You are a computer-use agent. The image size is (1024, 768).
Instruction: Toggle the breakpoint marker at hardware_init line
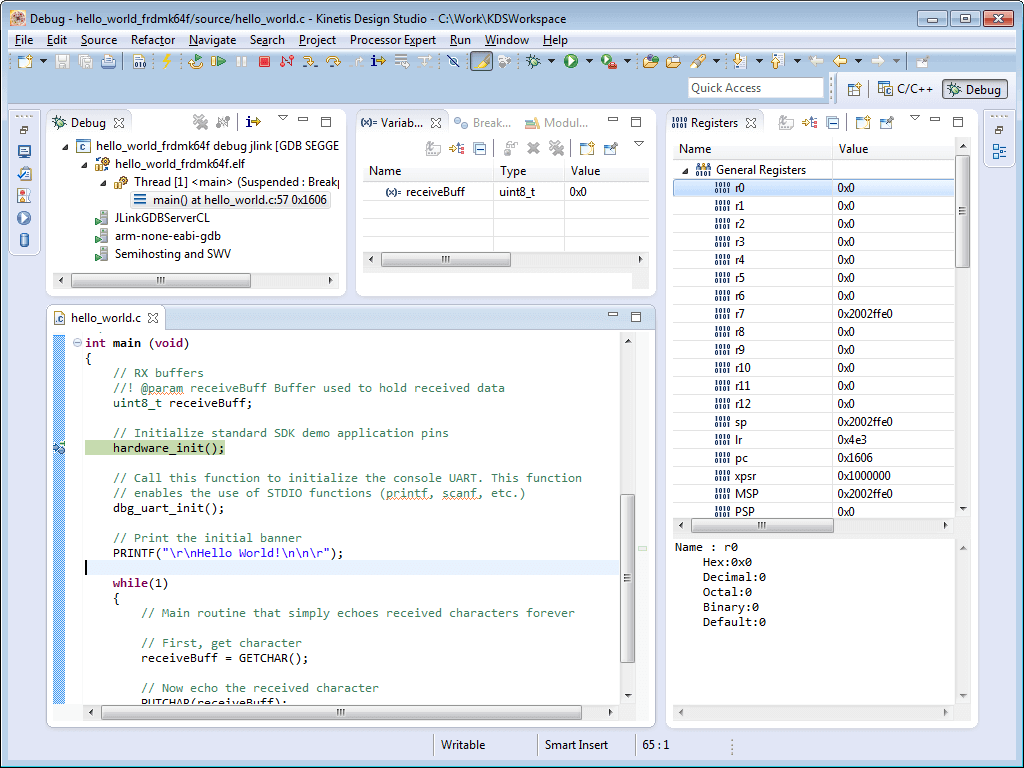pos(59,449)
